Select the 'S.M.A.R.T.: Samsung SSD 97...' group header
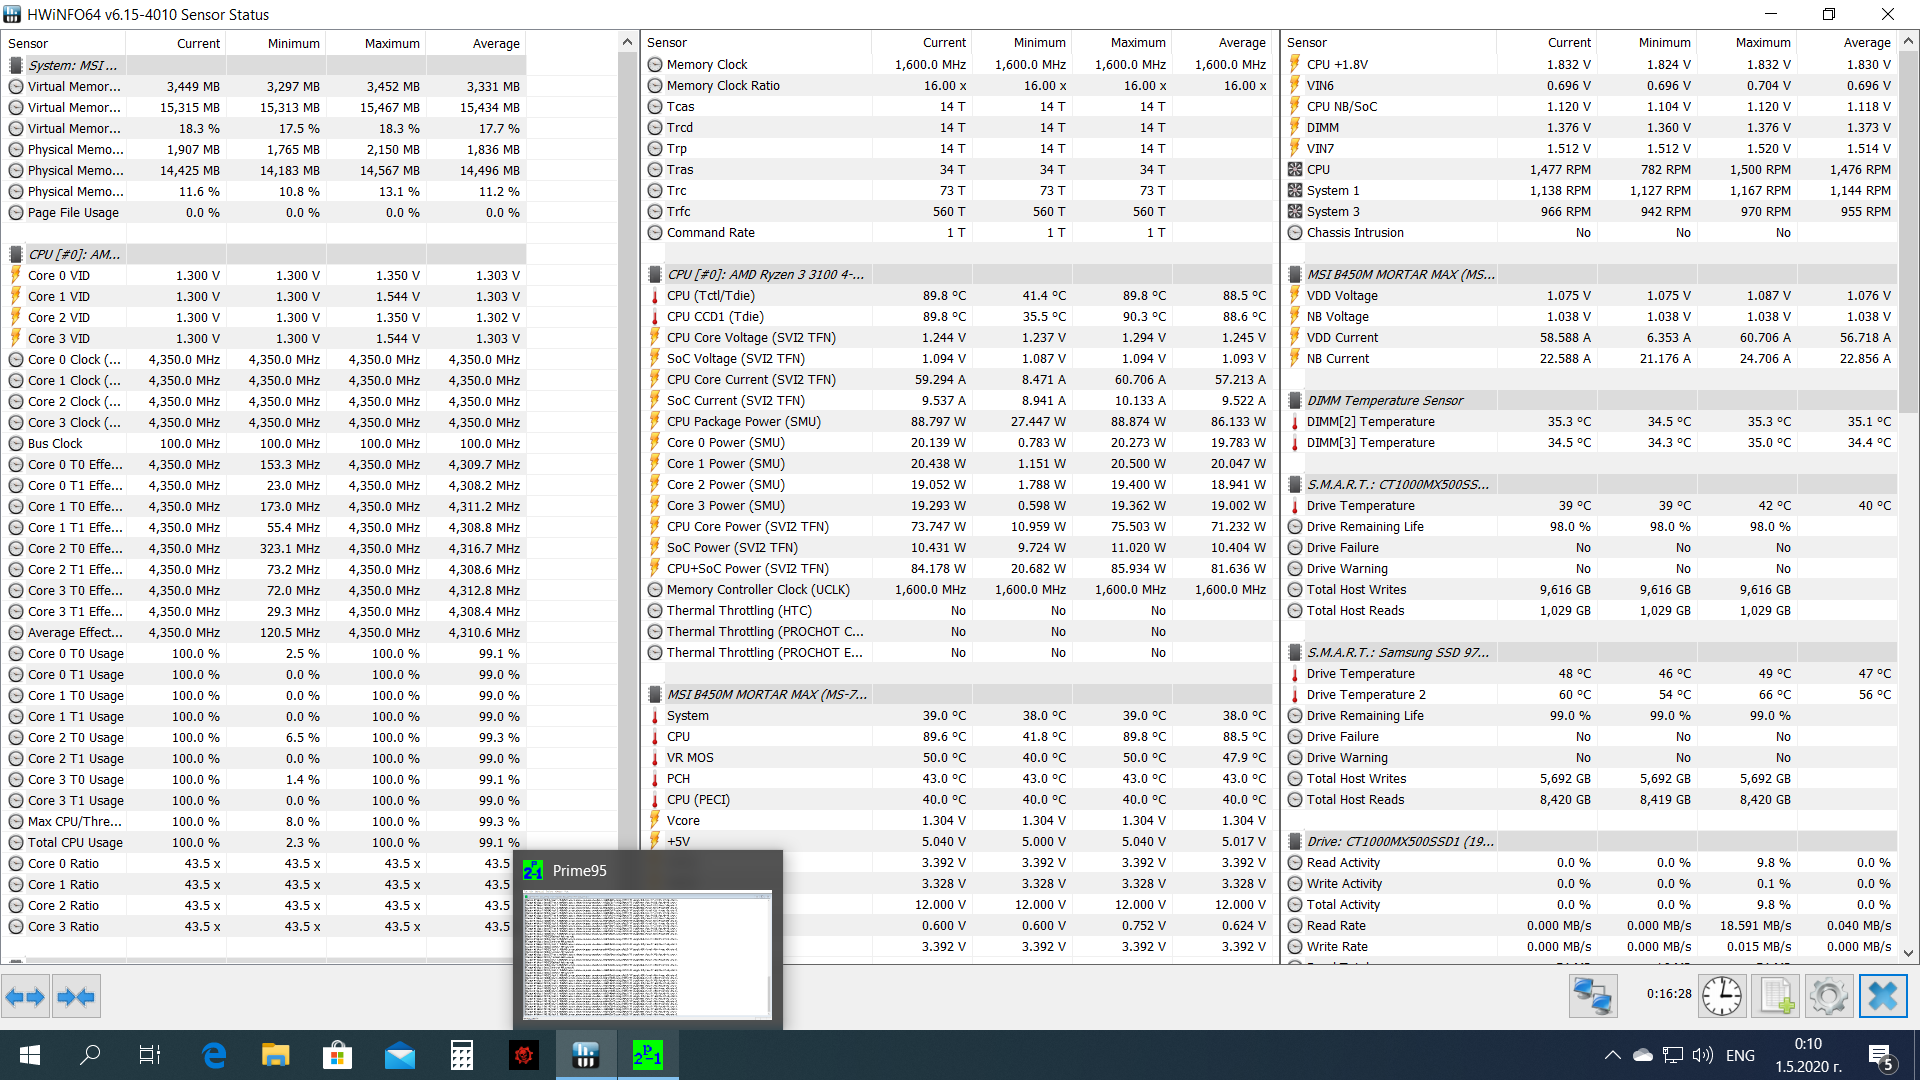Screen dimensions: 1920x1080 pyautogui.click(x=1589, y=652)
